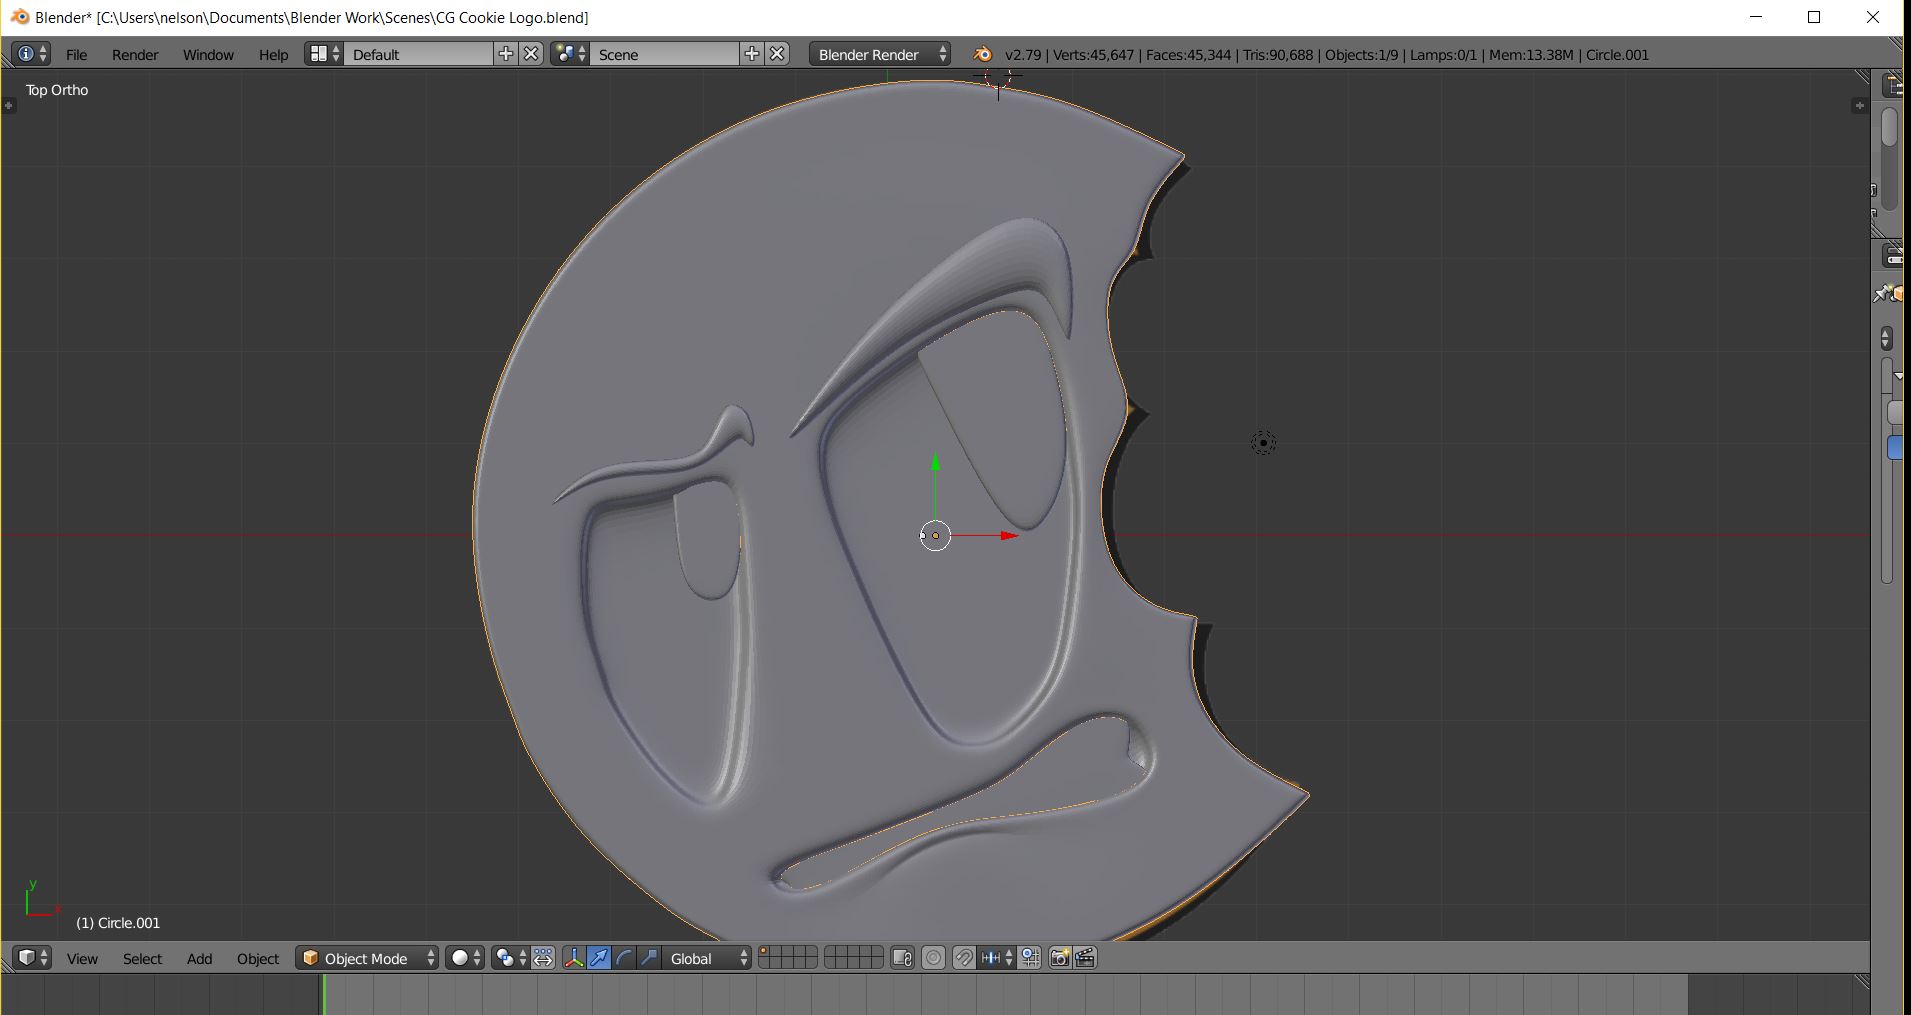
Task: Click the properties editor type icon
Action: click(1894, 257)
